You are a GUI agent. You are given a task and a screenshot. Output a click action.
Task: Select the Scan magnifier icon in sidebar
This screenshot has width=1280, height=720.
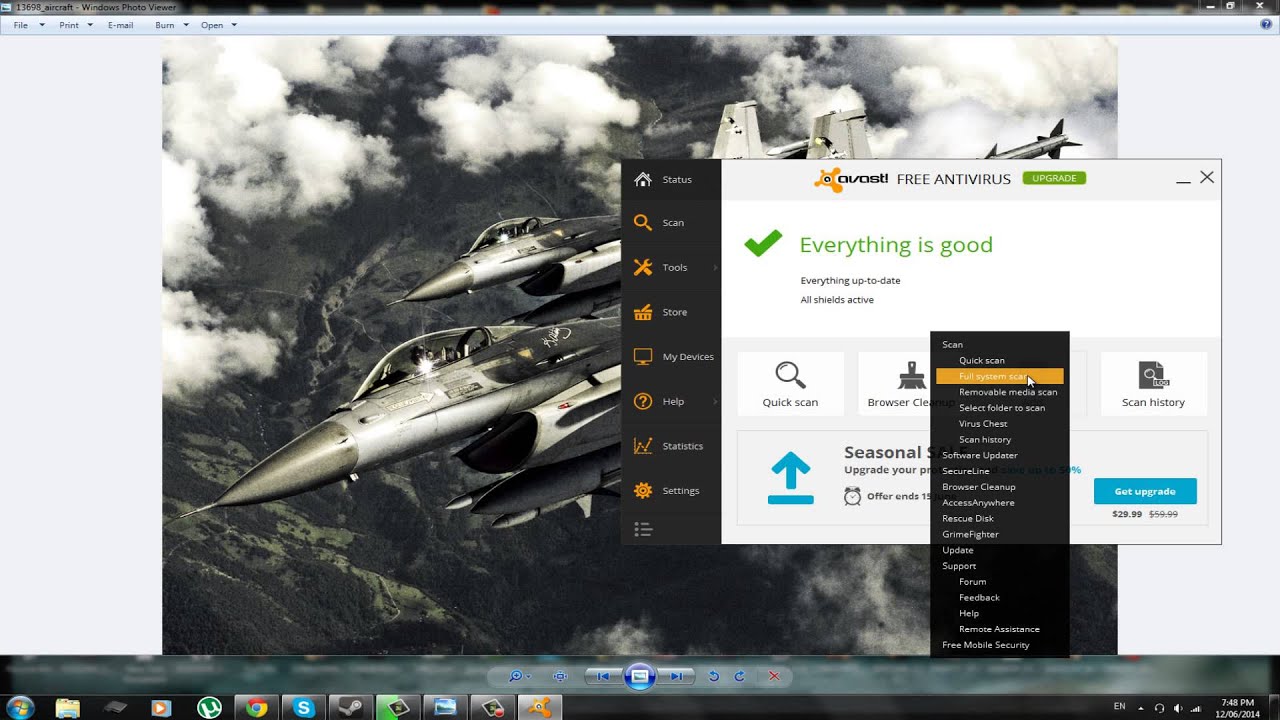[x=643, y=223]
